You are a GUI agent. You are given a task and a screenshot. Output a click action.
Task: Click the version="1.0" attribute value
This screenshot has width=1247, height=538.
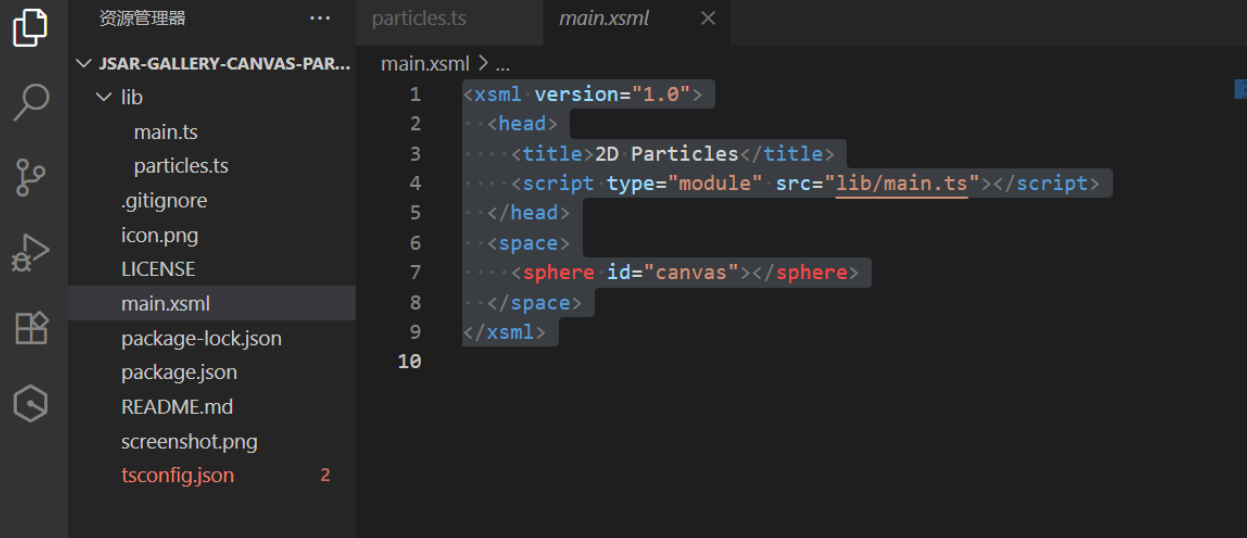tap(661, 94)
